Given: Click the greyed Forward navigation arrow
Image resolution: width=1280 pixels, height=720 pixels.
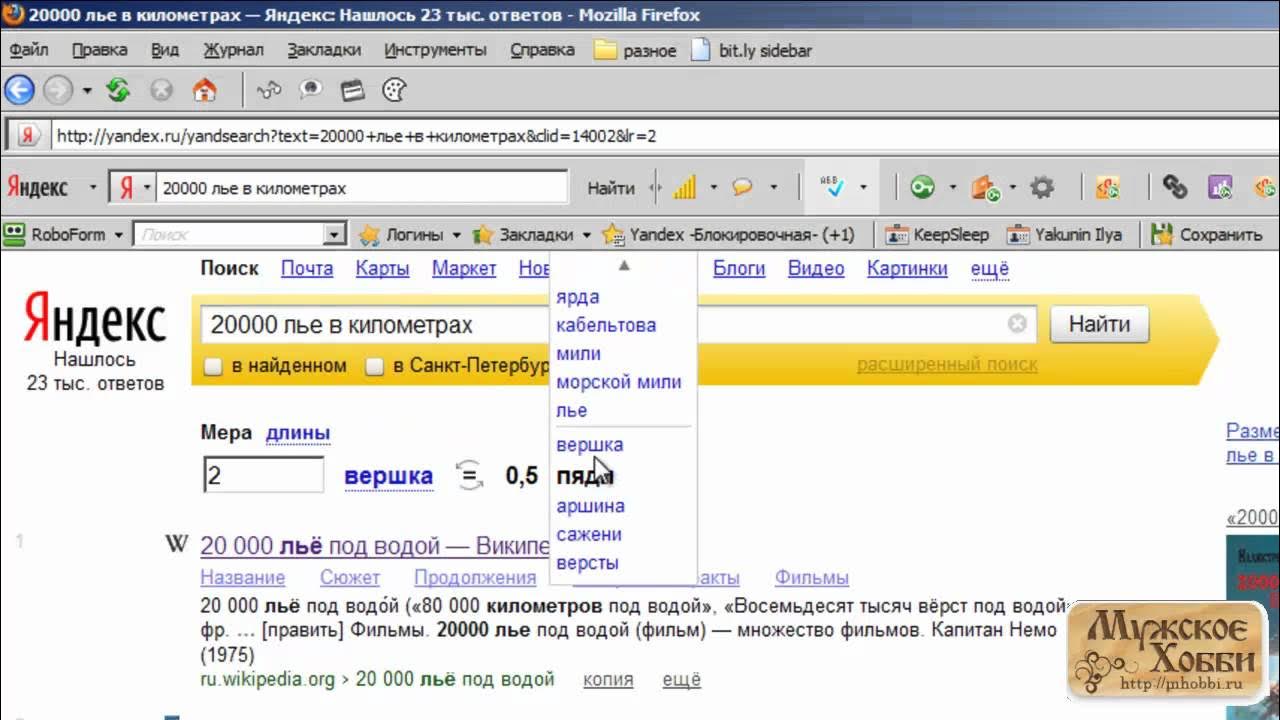Looking at the screenshot, I should click(x=58, y=90).
